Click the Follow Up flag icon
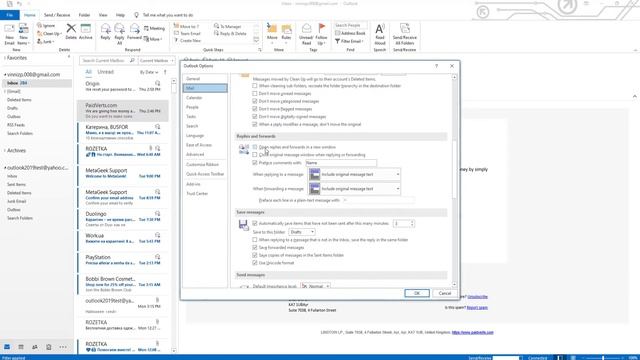The image size is (640, 360). point(322,28)
